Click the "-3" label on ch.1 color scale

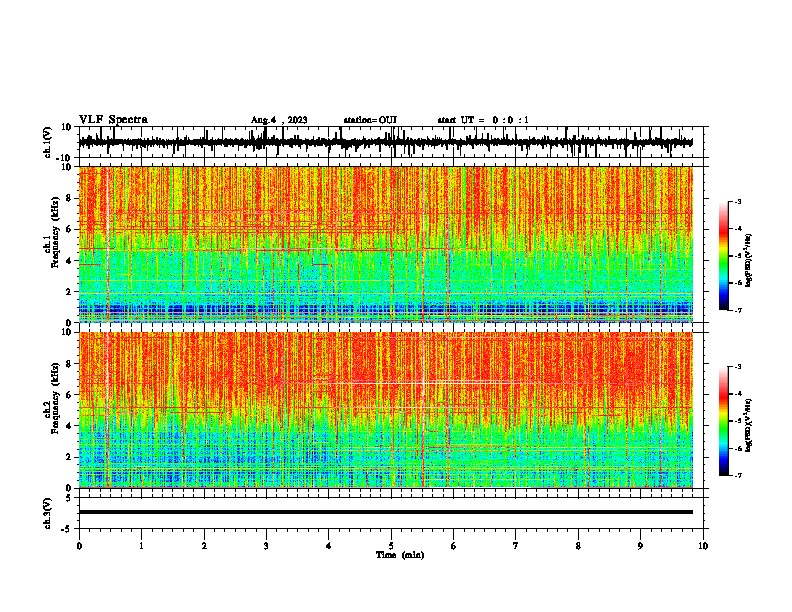737,201
